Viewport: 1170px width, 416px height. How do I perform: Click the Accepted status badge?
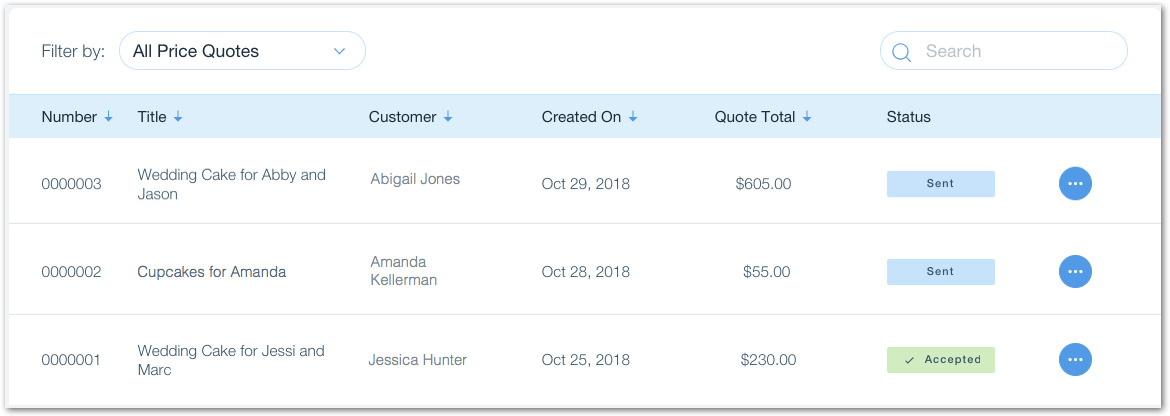[940, 359]
